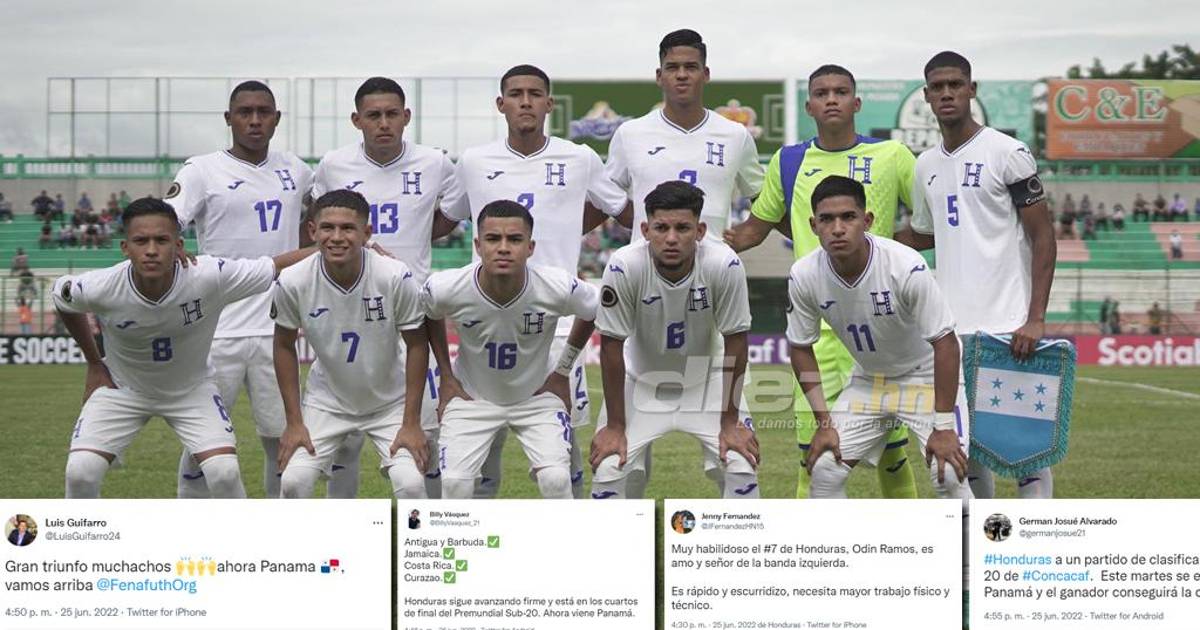Open German Josué Alvarado's profile avatar
Screen dimensions: 1200x630
click(x=997, y=527)
